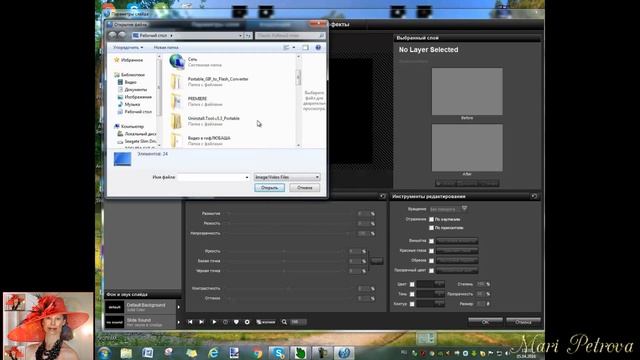
Task: Open Google Chrome from taskbar
Action: (x=257, y=353)
